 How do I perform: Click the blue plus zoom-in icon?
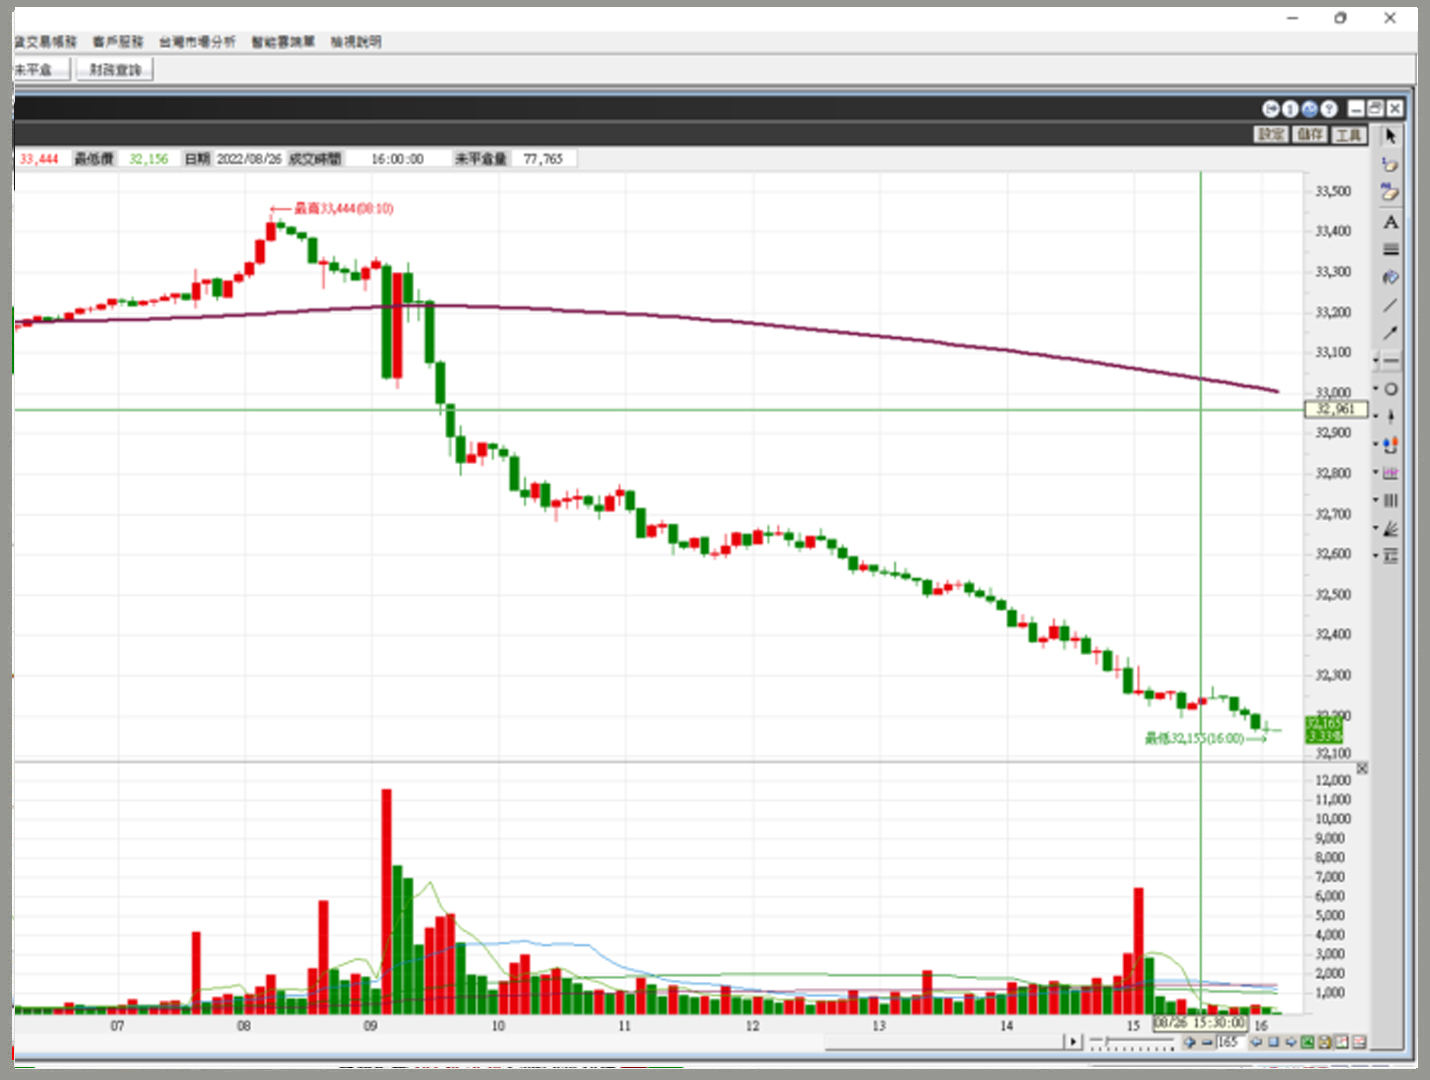(1189, 1042)
